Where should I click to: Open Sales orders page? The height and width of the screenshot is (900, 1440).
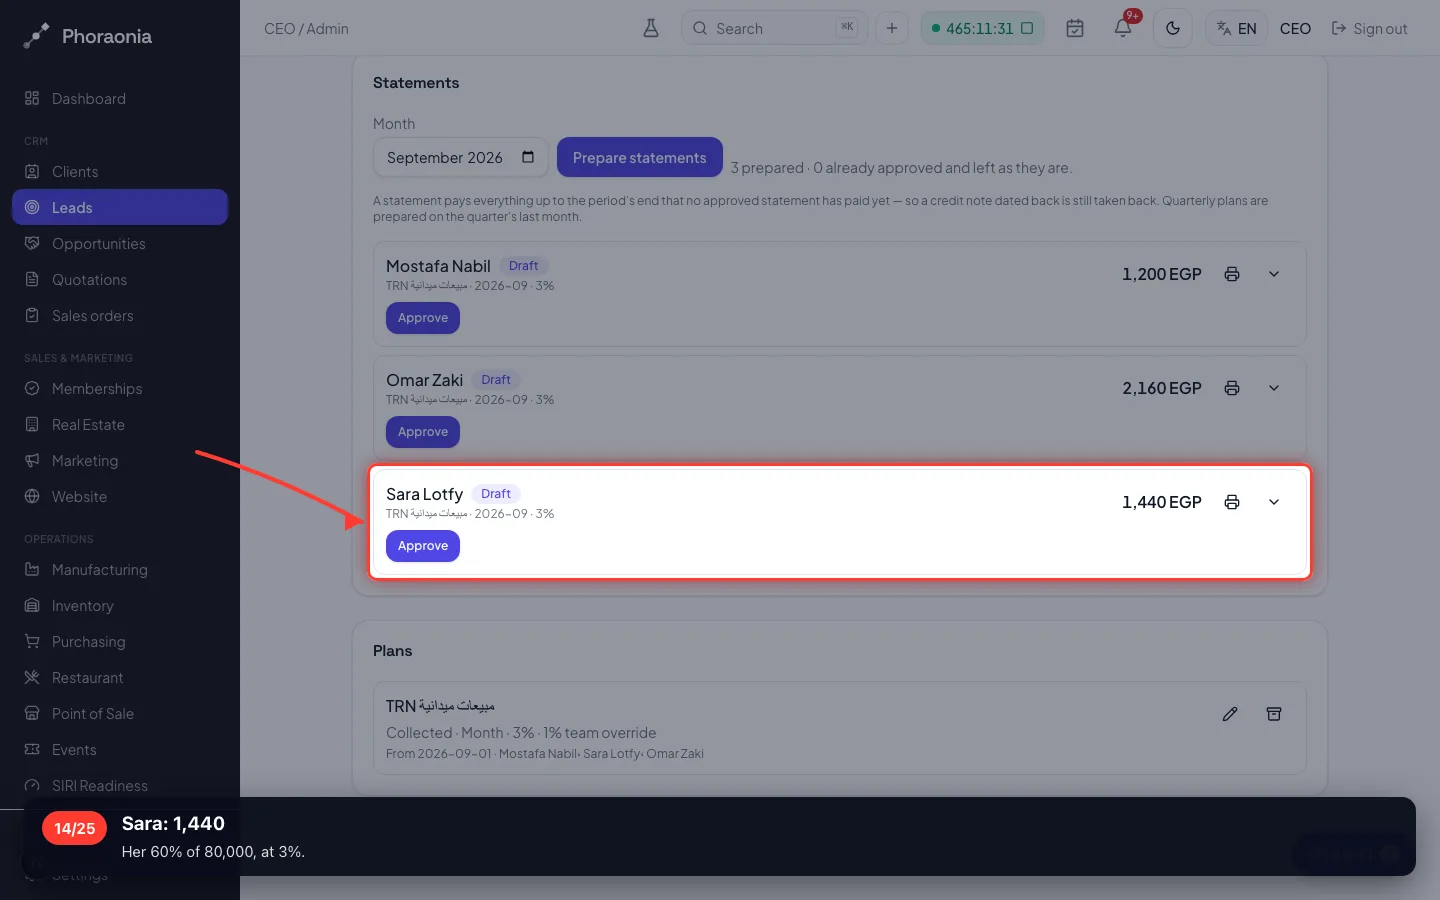pos(120,315)
